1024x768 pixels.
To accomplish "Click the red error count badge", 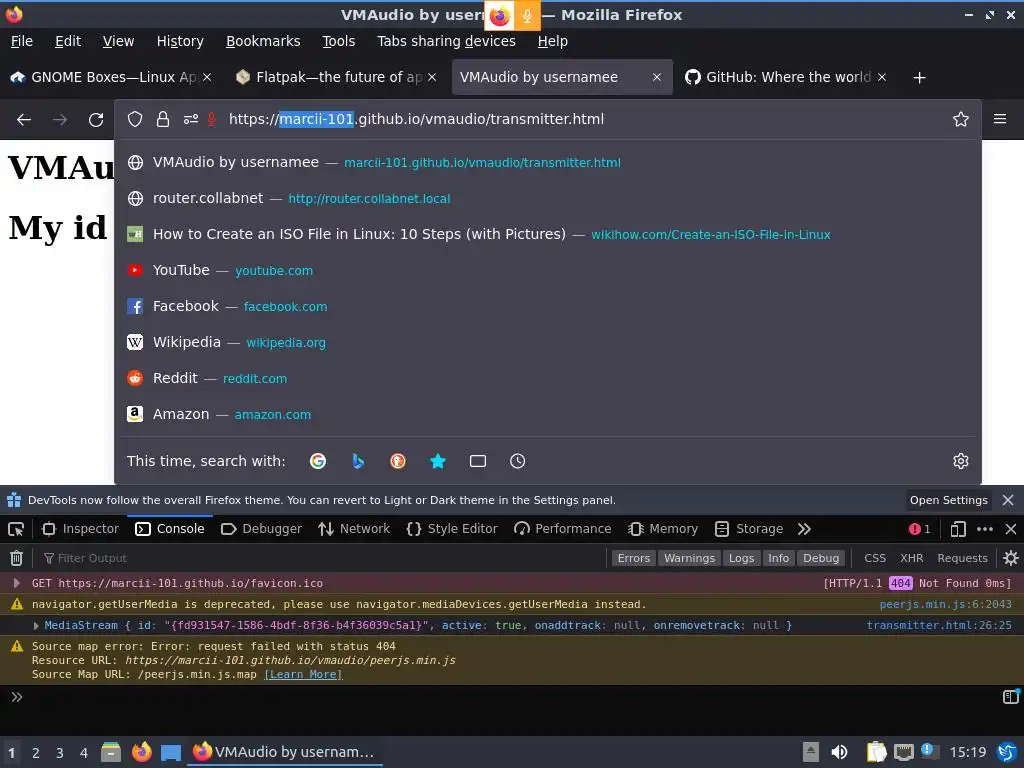I will (x=920, y=529).
